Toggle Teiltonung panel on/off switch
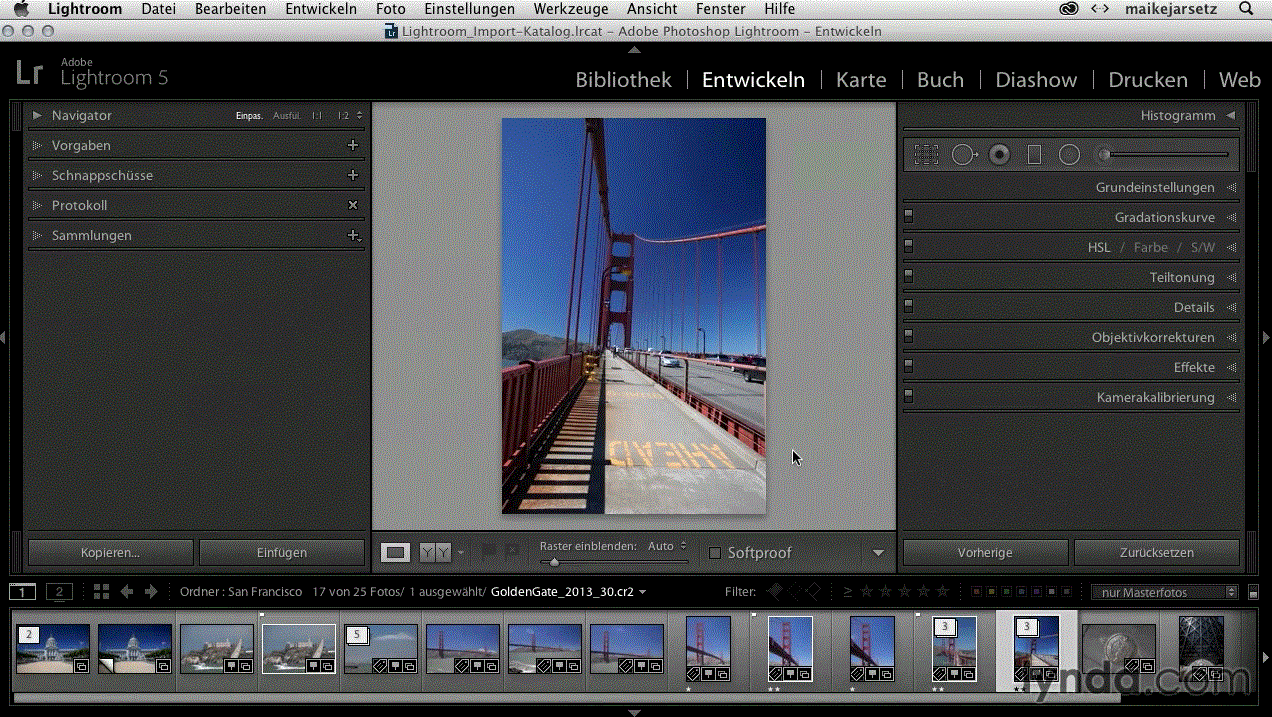The height and width of the screenshot is (717, 1272). click(x=908, y=276)
